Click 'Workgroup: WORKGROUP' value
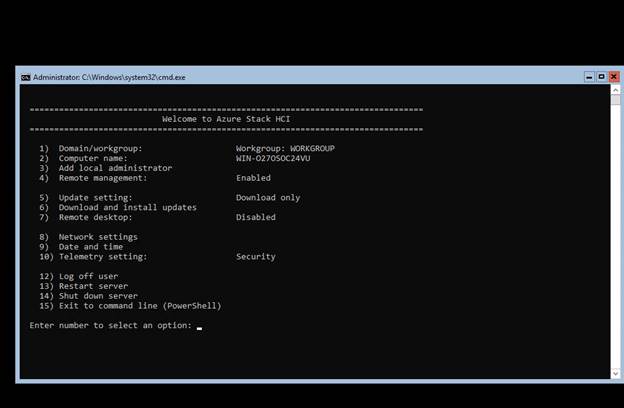The image size is (624, 408). pos(285,148)
